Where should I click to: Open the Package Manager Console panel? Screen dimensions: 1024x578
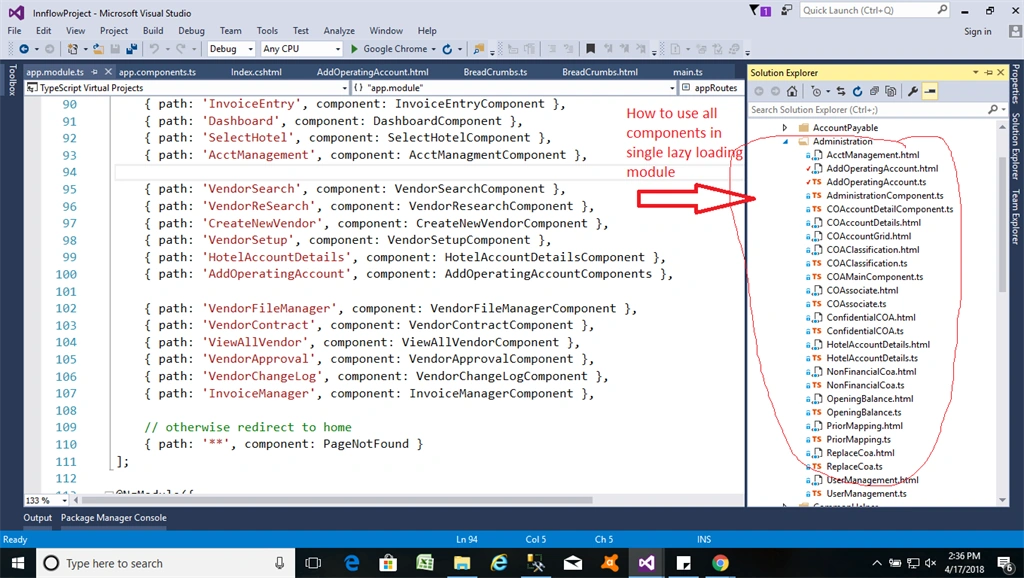pos(114,518)
